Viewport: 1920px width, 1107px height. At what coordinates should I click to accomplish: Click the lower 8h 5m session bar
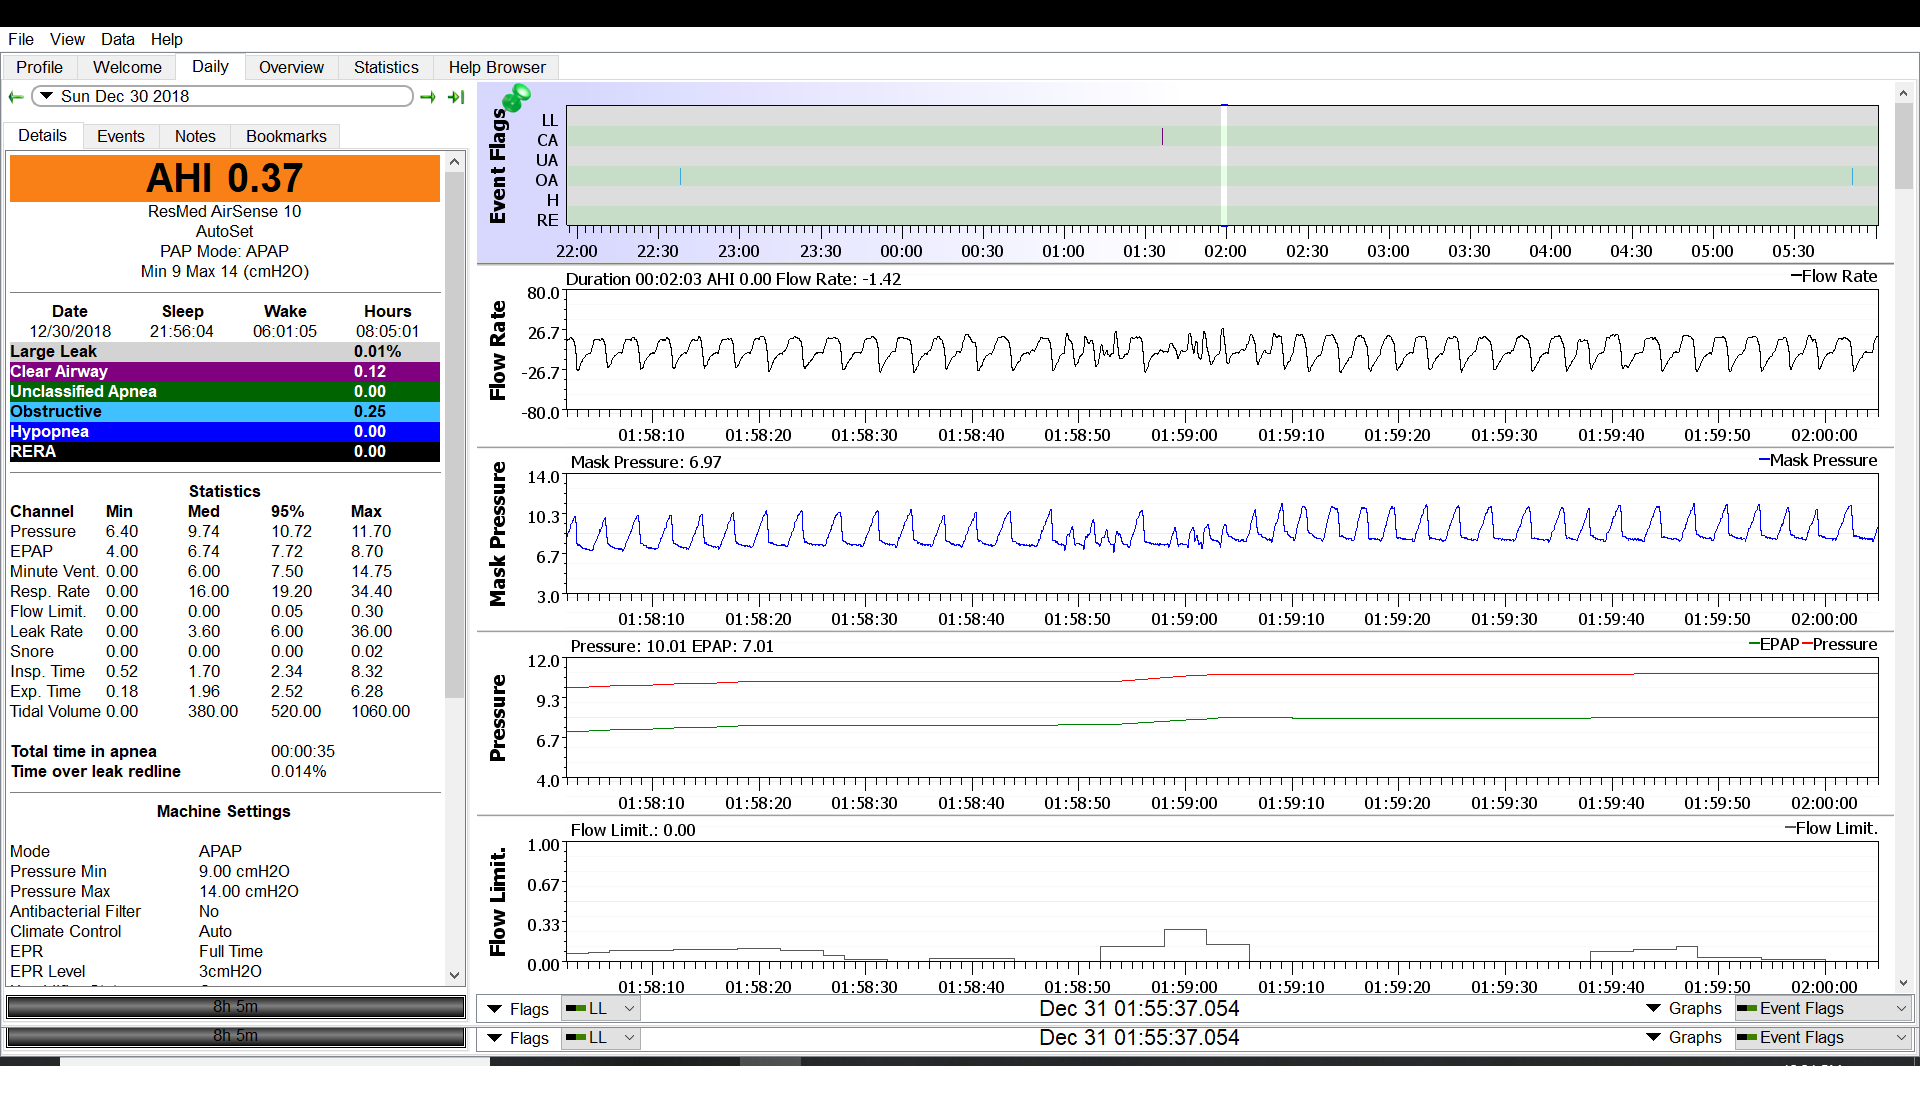(x=236, y=1036)
